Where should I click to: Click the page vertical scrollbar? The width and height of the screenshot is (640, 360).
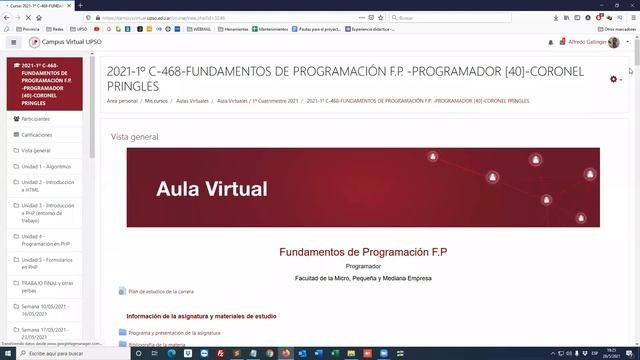coord(637,51)
